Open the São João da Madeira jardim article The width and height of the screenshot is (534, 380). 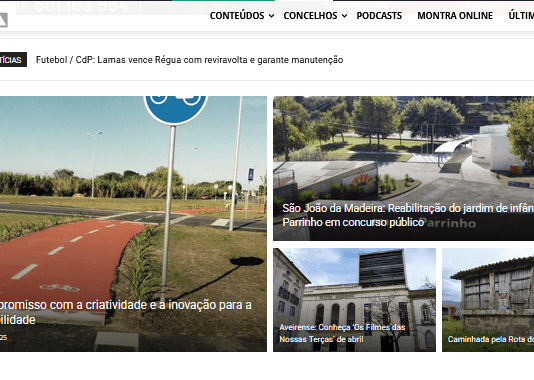pyautogui.click(x=408, y=215)
